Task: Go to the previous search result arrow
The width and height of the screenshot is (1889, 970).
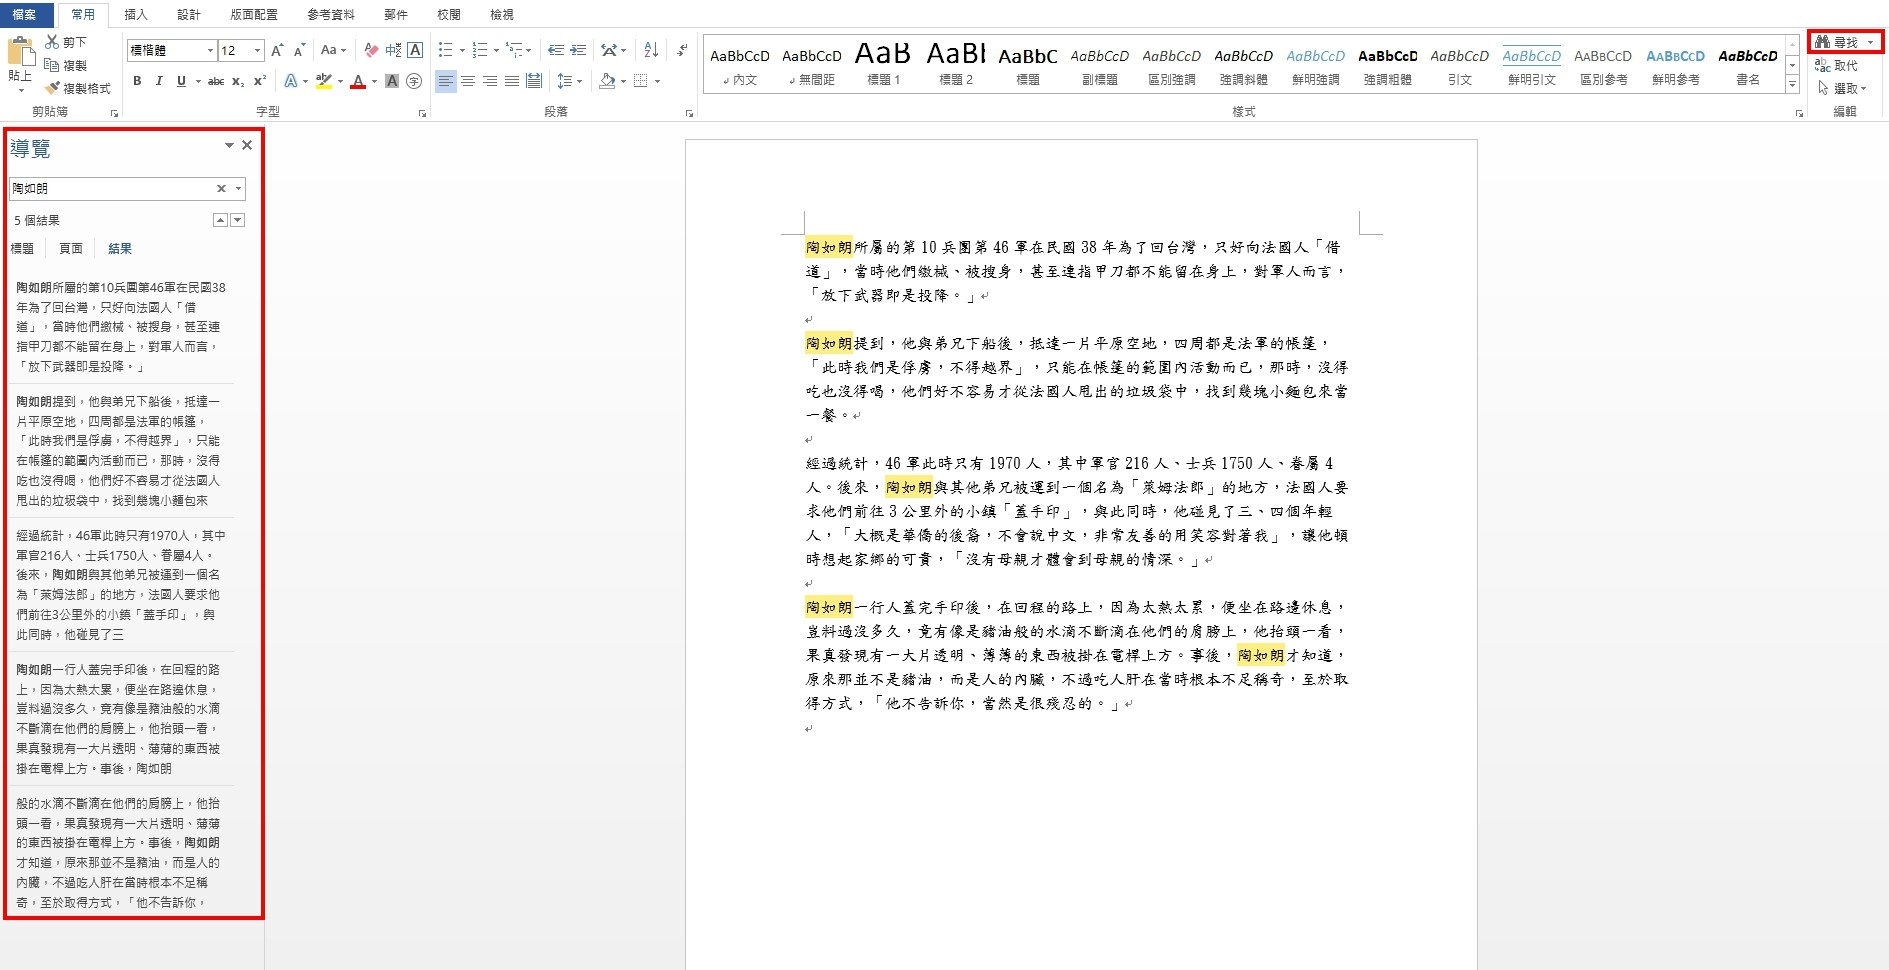Action: [220, 220]
